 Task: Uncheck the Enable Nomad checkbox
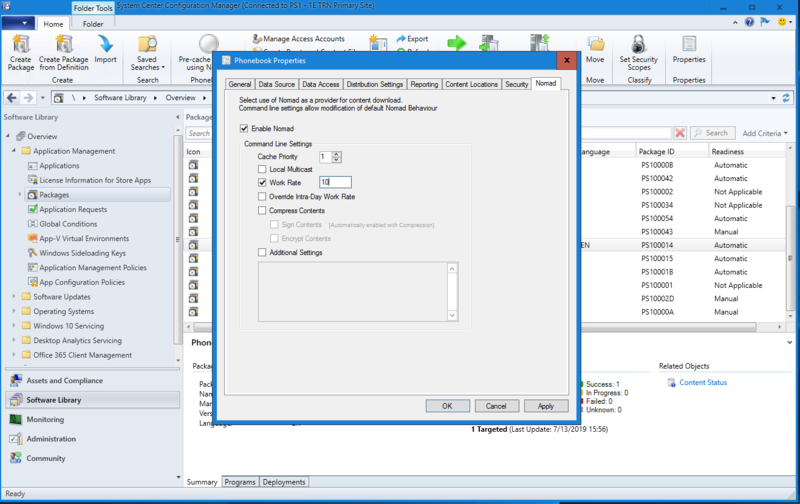pyautogui.click(x=245, y=129)
